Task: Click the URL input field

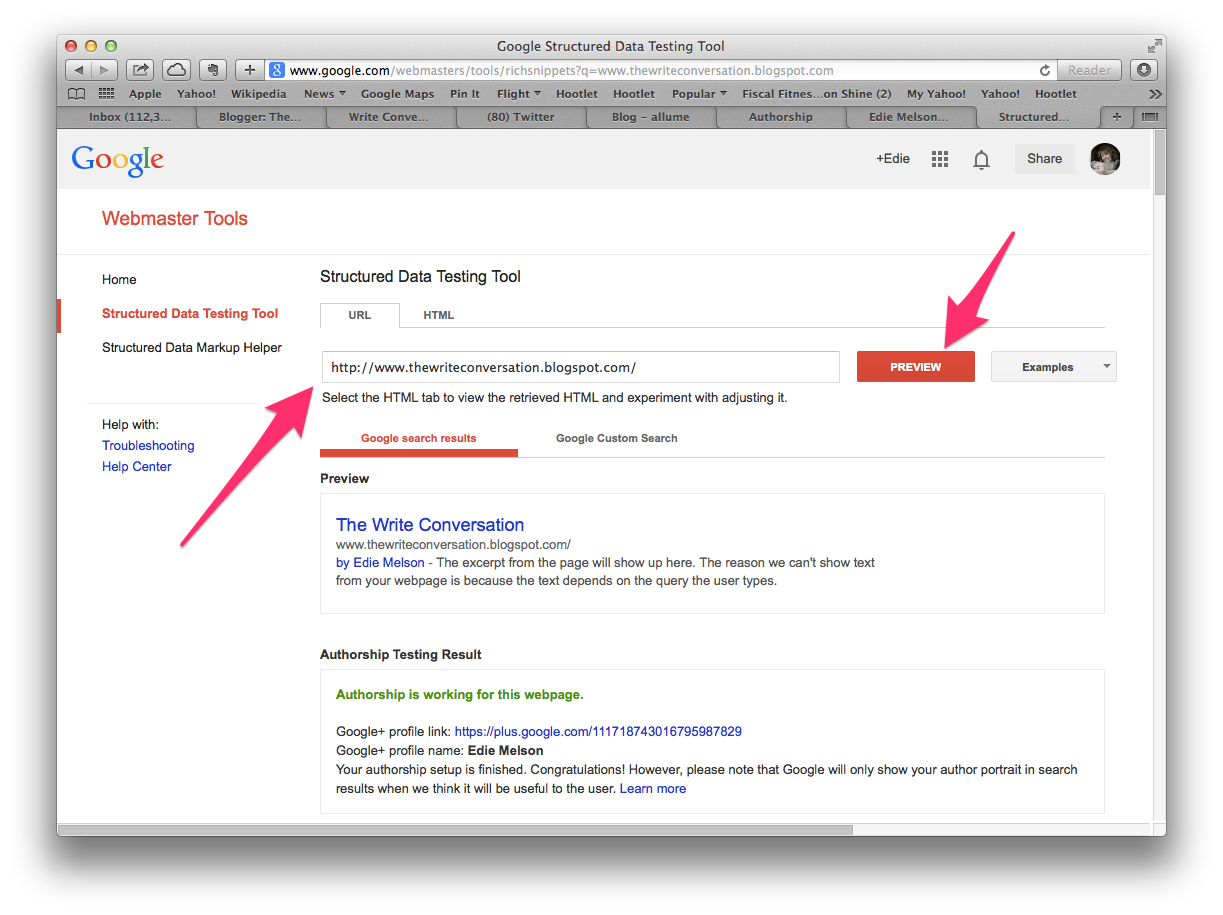Action: tap(581, 367)
